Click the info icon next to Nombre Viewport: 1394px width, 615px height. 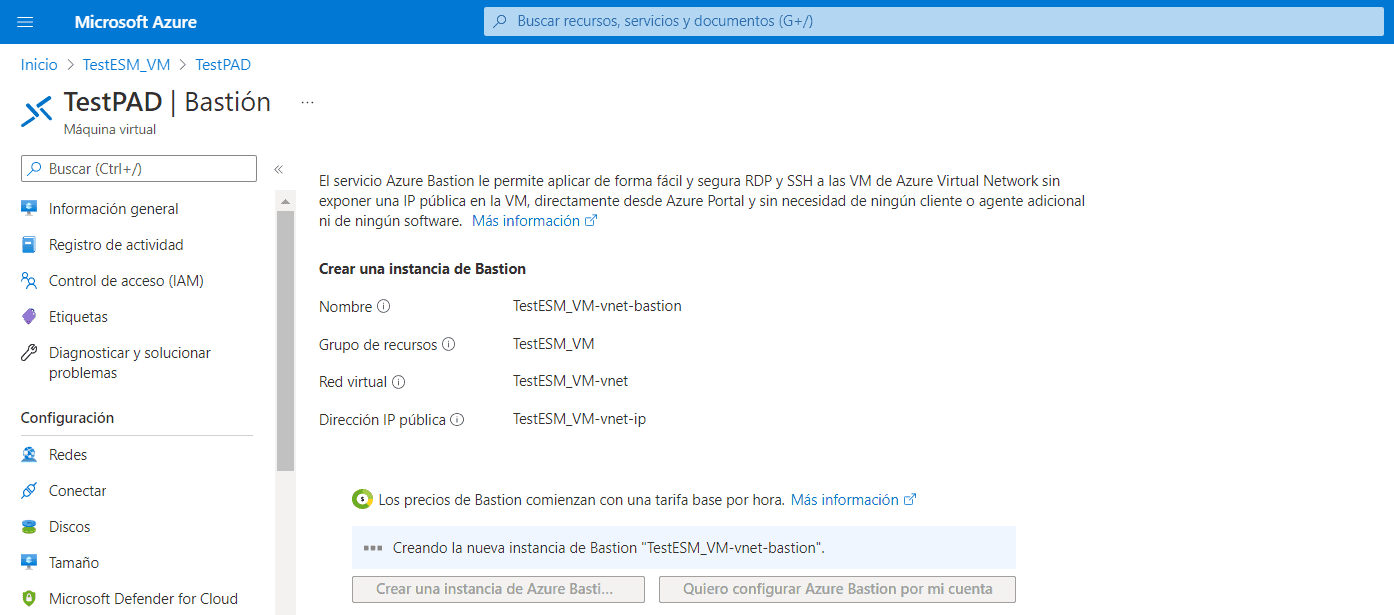point(384,306)
